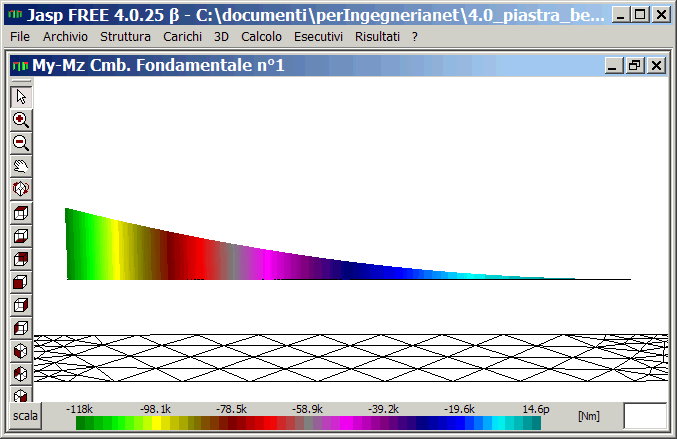Select first isometric cube view
The image size is (677, 439).
[x=21, y=351]
